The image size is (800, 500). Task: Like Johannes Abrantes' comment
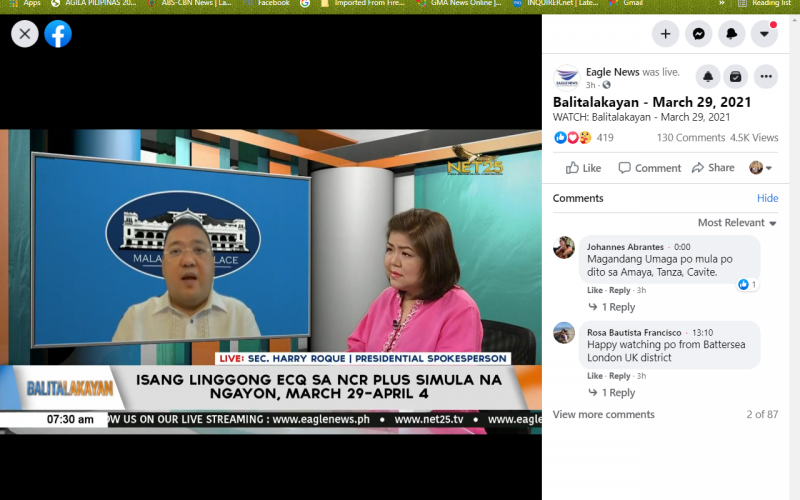(x=596, y=291)
